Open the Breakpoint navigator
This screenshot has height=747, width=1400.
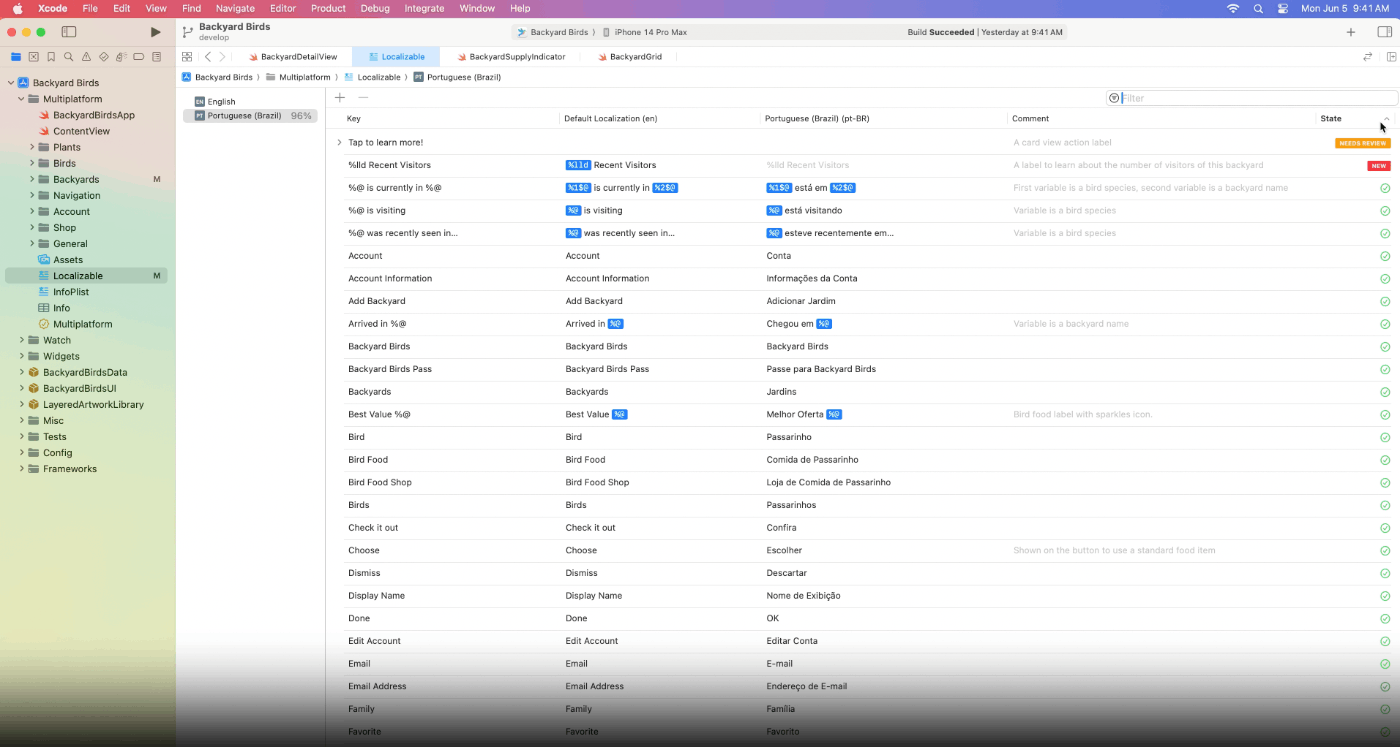click(138, 57)
